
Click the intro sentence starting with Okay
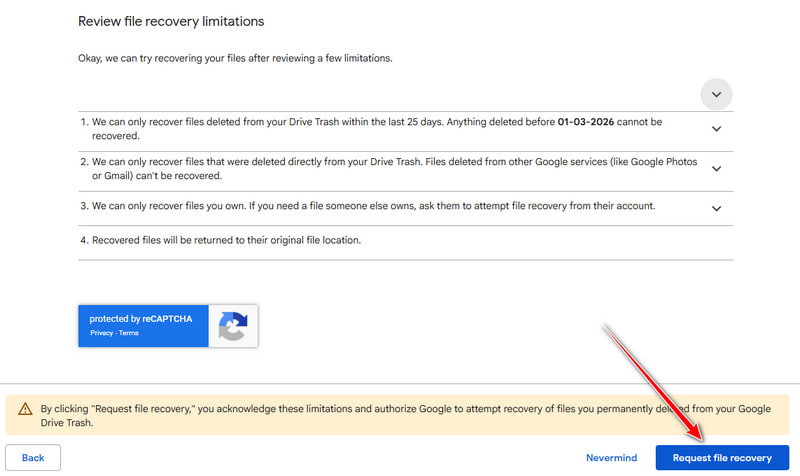point(235,58)
